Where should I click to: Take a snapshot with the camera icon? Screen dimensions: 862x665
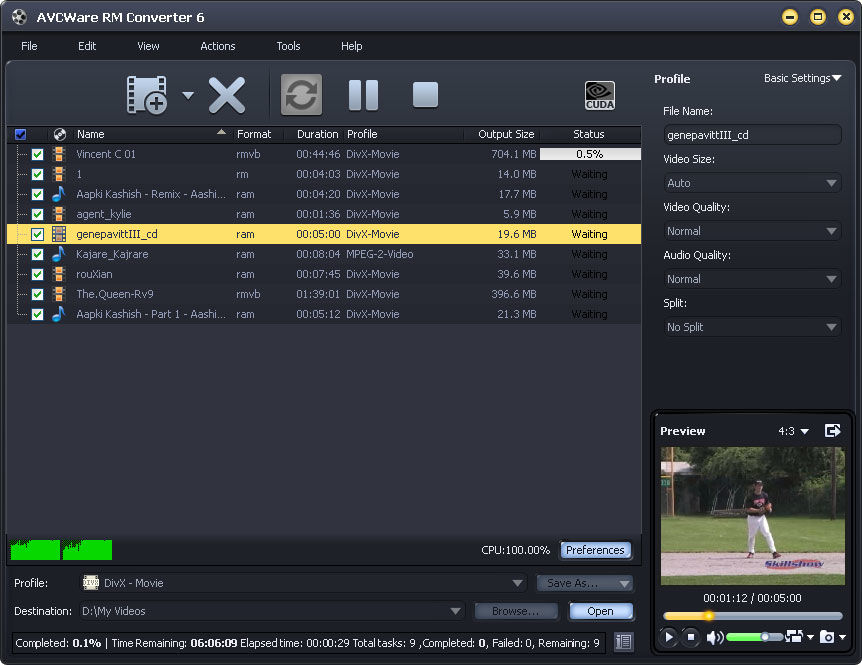pos(827,637)
